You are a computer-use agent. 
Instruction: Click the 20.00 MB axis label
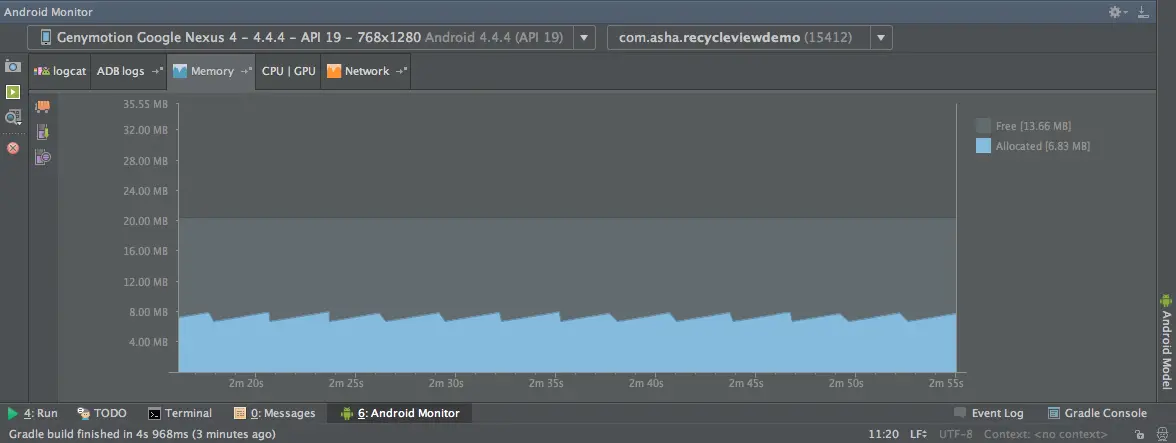coord(146,221)
